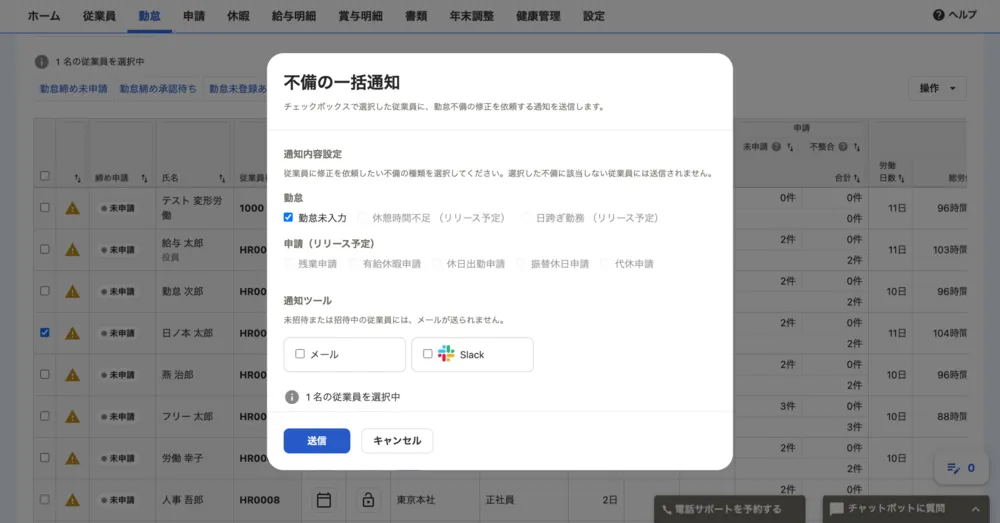This screenshot has width=1000, height=523.
Task: Click the 送信 button
Action: click(317, 441)
